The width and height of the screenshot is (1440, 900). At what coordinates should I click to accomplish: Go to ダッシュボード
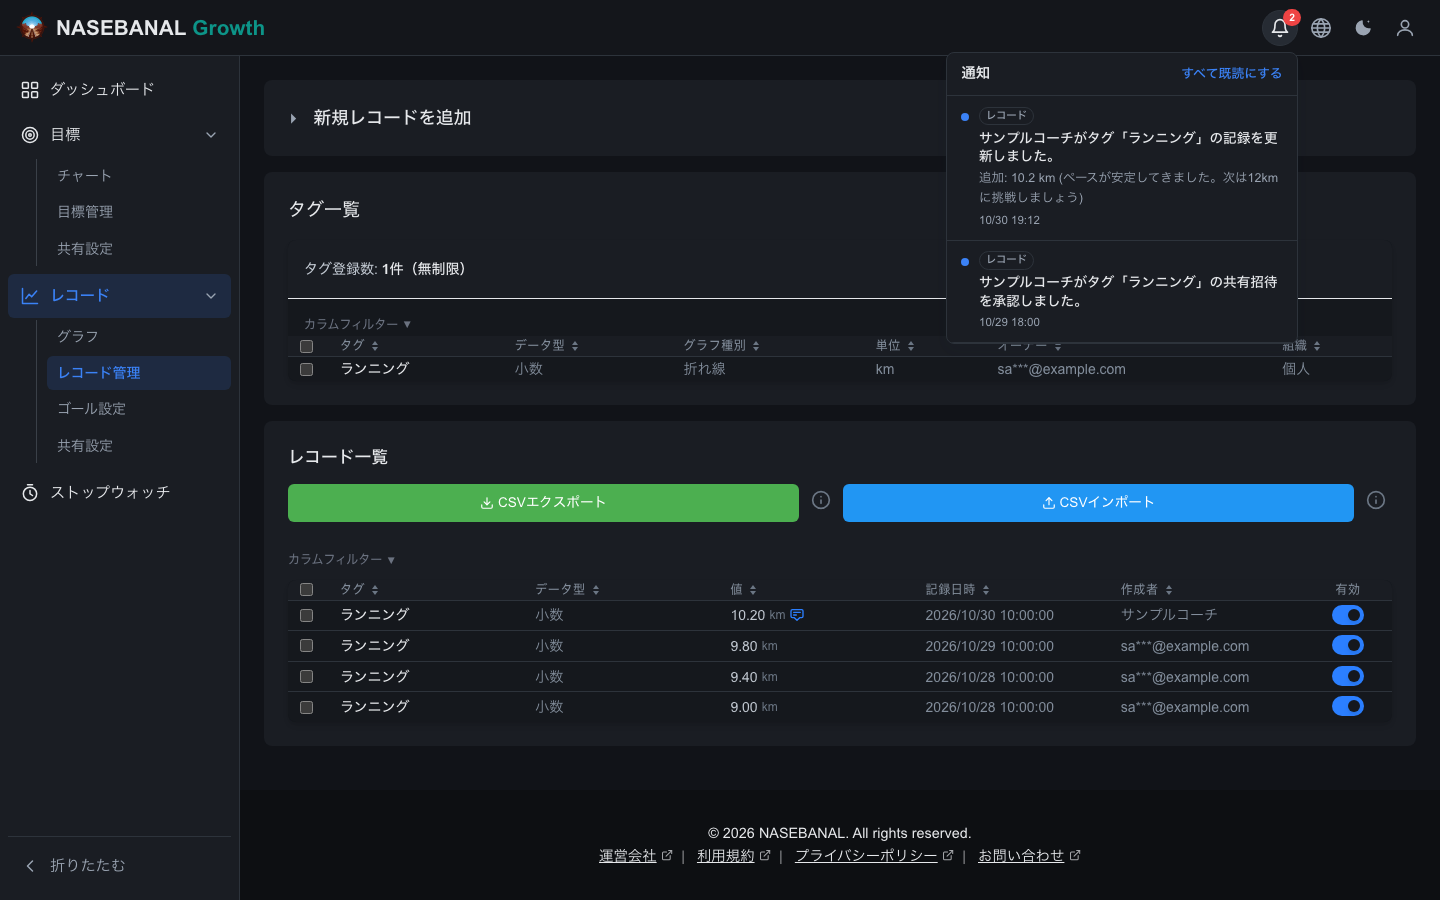119,90
